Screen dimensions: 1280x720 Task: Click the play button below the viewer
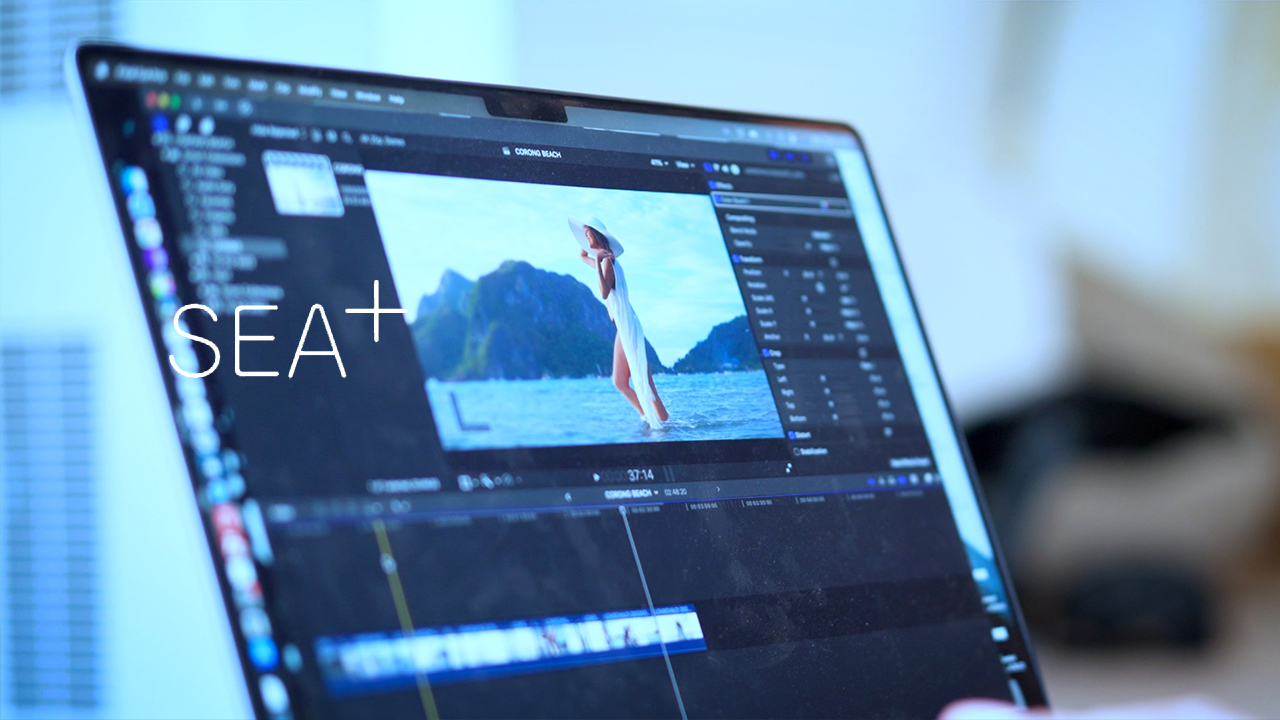pos(597,476)
